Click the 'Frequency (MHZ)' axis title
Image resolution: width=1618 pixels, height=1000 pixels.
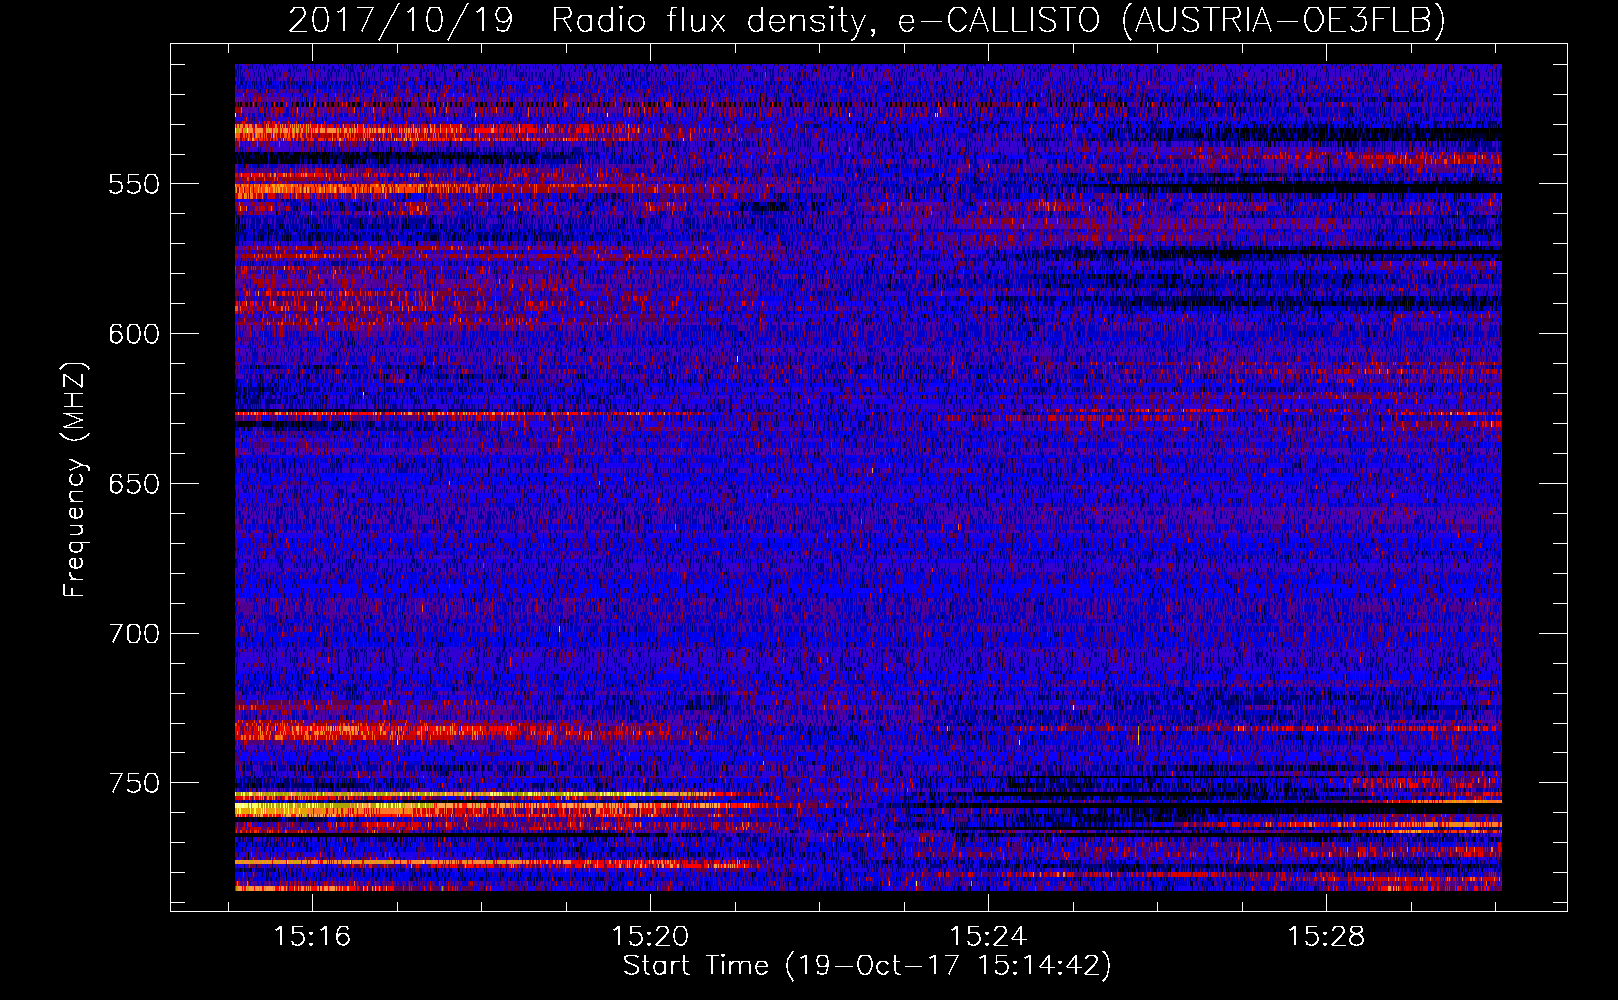(76, 479)
